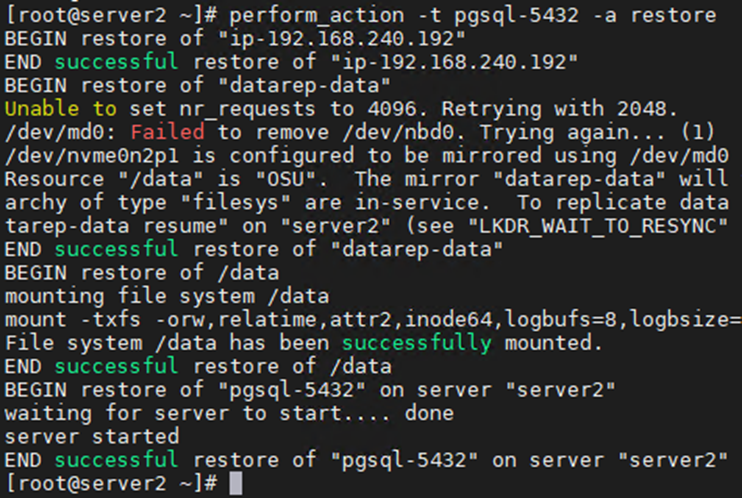Click the line 'BEGIN restore of "ip-192.168.240.192"'
The height and width of the screenshot is (498, 742).
[235, 39]
